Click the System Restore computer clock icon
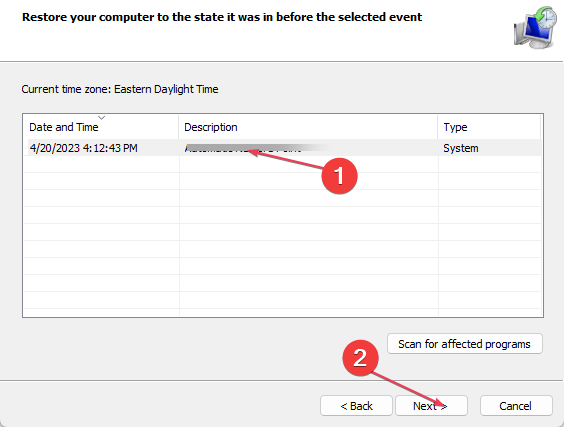Screen dimensions: 564x427 535,27
